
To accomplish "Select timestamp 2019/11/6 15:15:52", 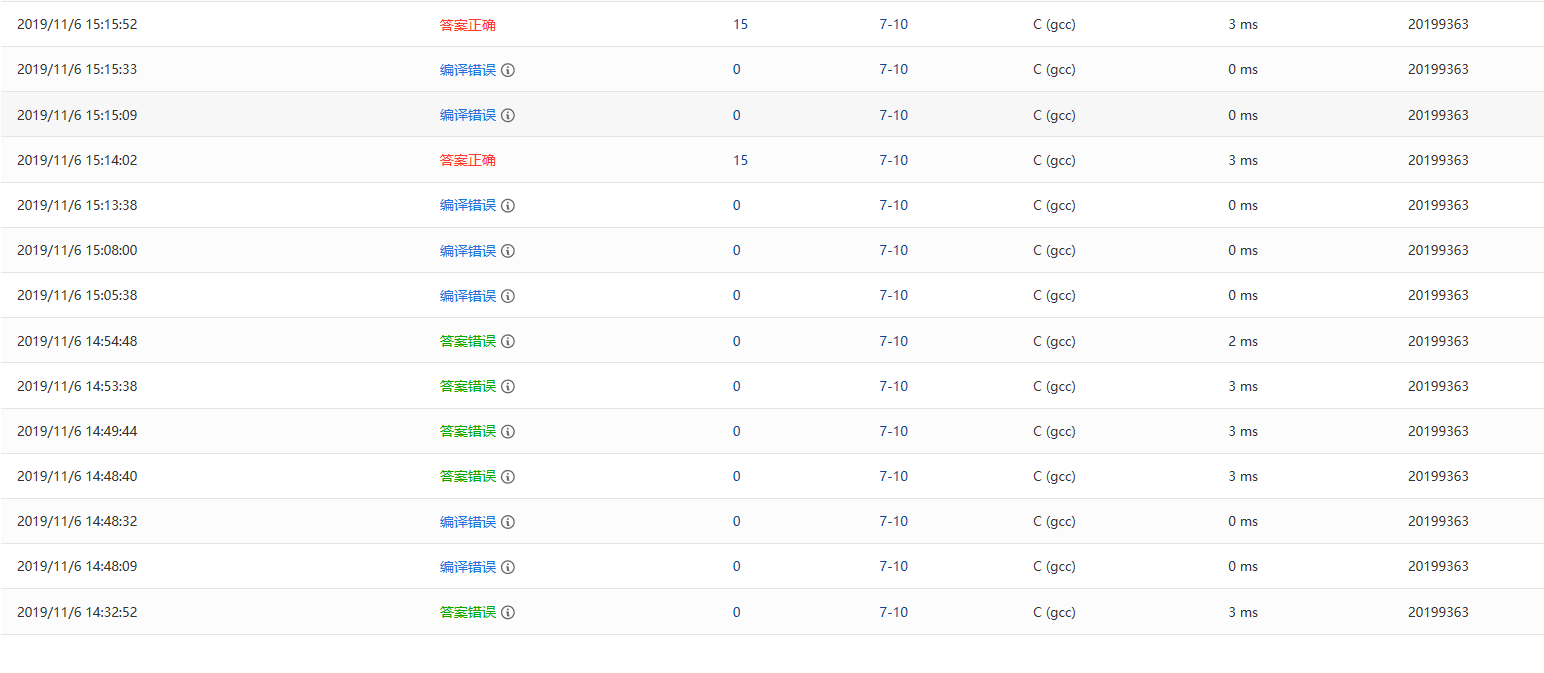I will [x=77, y=25].
